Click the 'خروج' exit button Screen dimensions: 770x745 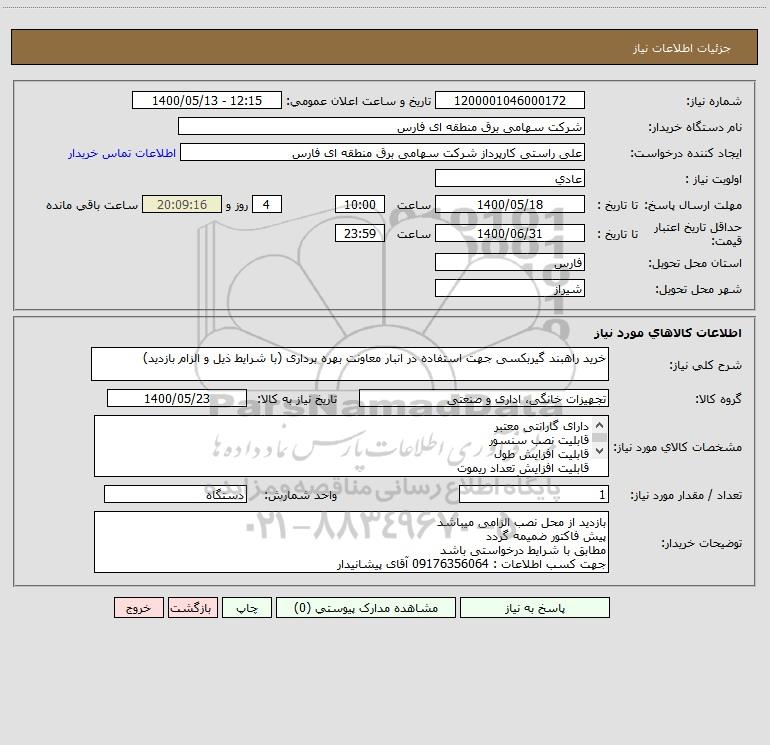[138, 608]
